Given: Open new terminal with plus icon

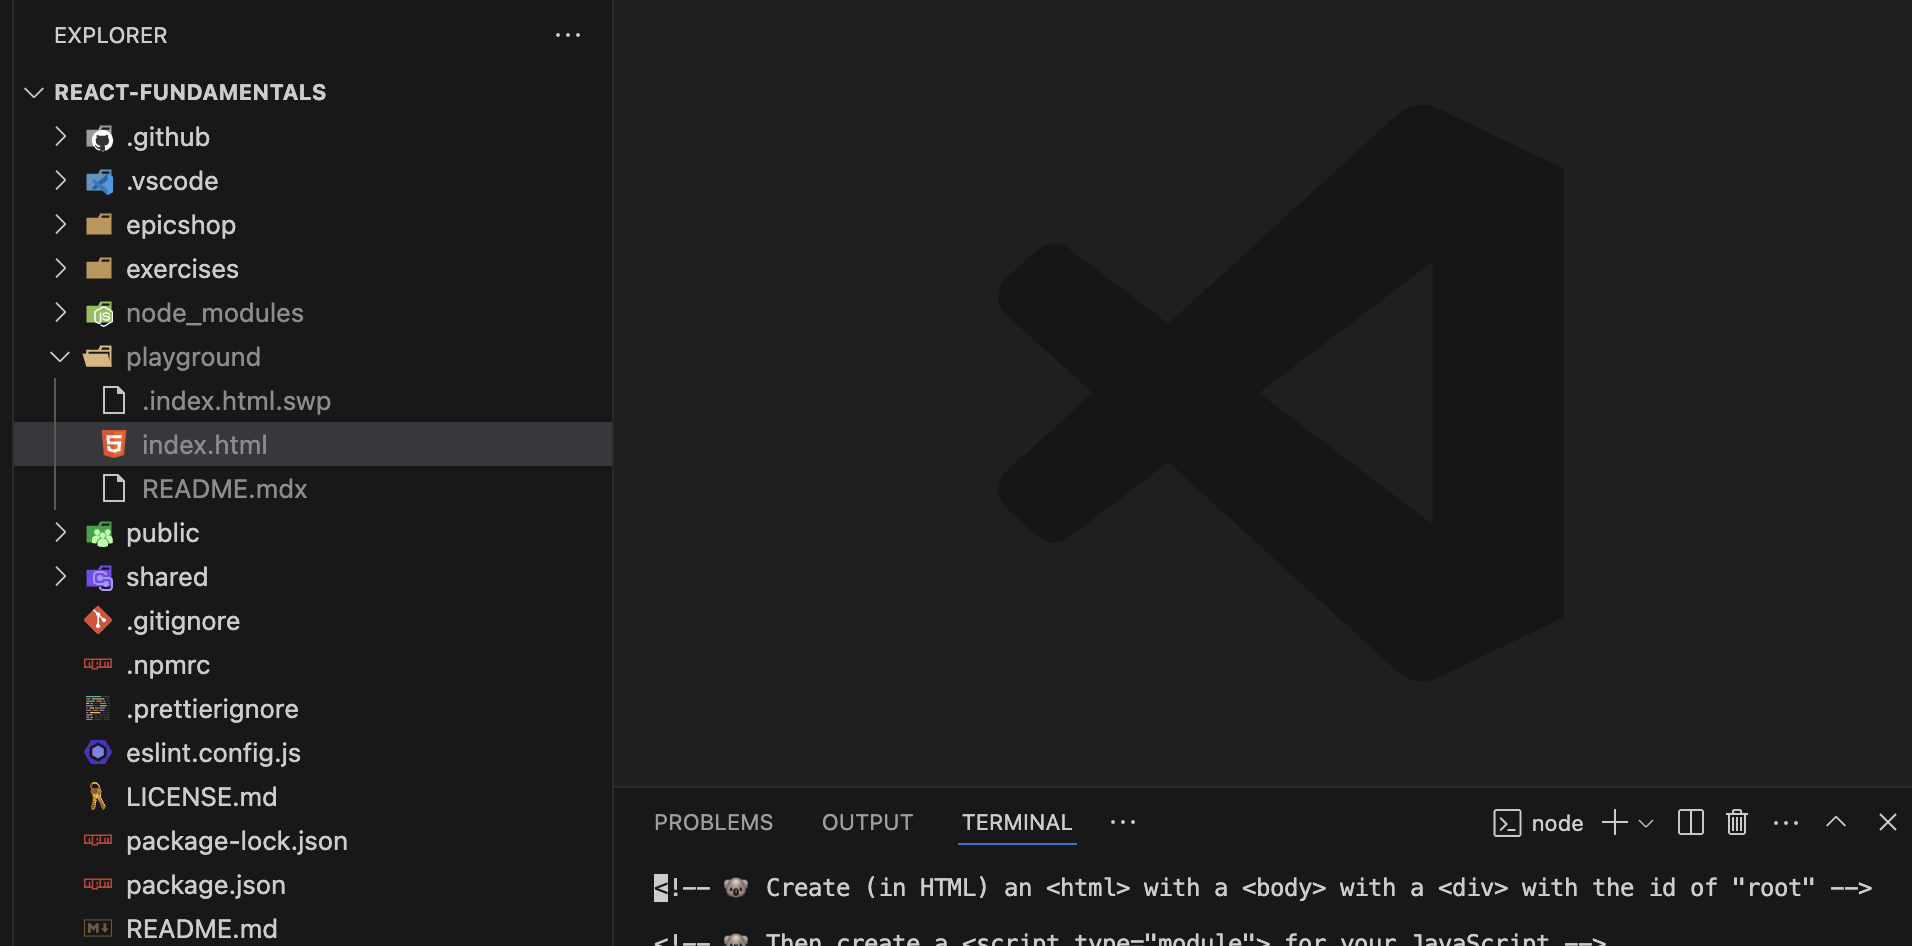Looking at the screenshot, I should pyautogui.click(x=1614, y=822).
